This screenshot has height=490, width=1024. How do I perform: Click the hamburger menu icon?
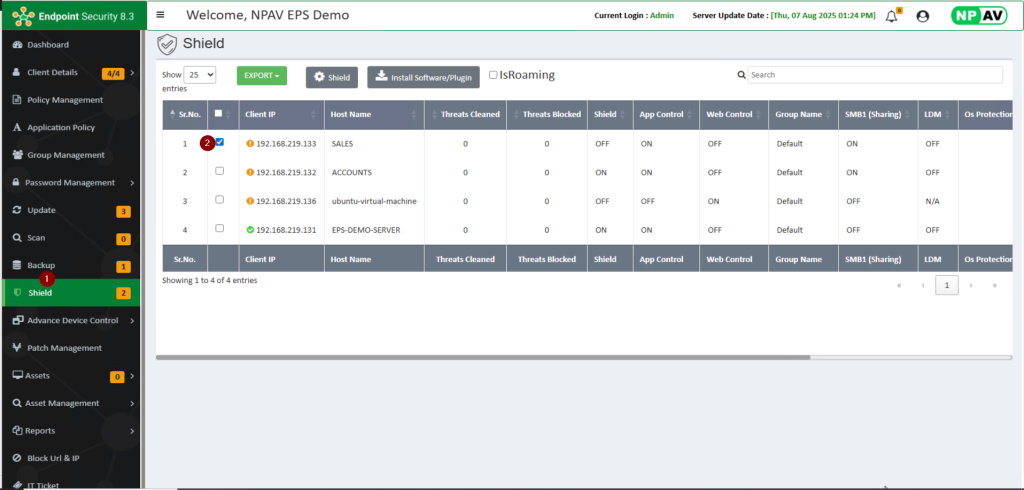point(160,15)
